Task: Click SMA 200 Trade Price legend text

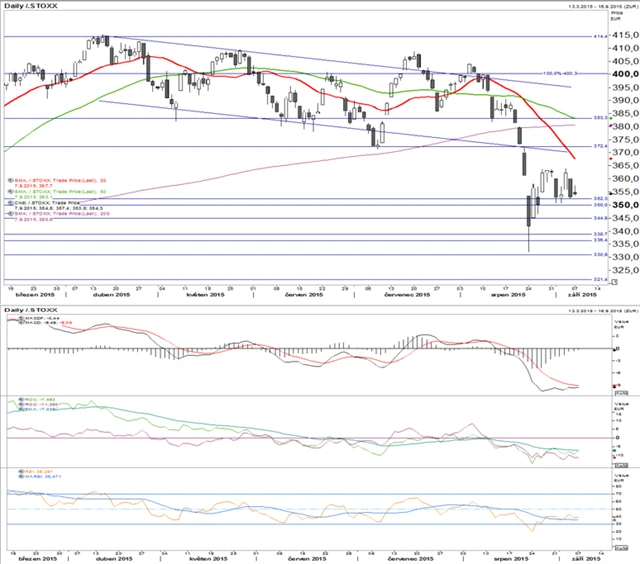Action: pos(62,213)
